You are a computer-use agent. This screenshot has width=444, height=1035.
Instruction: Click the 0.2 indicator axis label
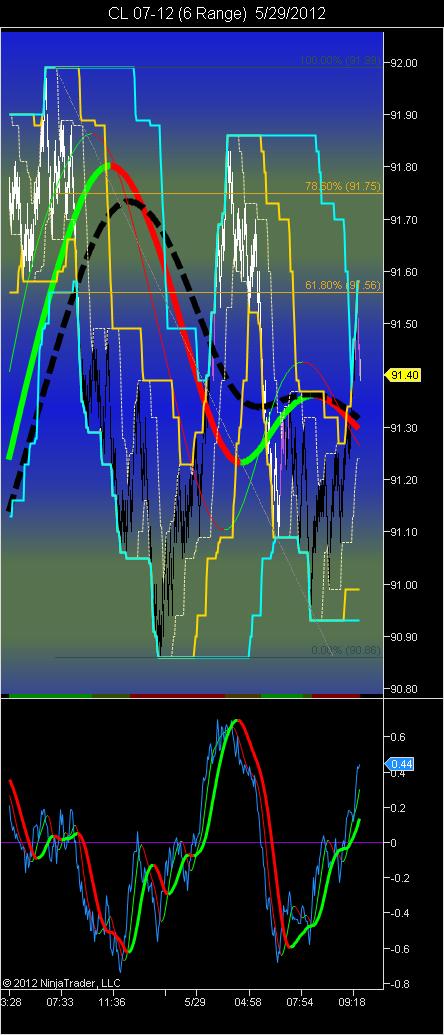[x=398, y=808]
